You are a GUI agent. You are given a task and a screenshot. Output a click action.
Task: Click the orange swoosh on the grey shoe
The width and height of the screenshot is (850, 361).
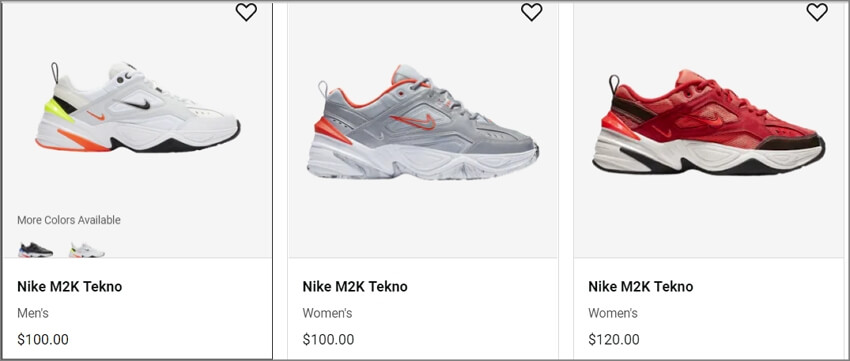(413, 121)
